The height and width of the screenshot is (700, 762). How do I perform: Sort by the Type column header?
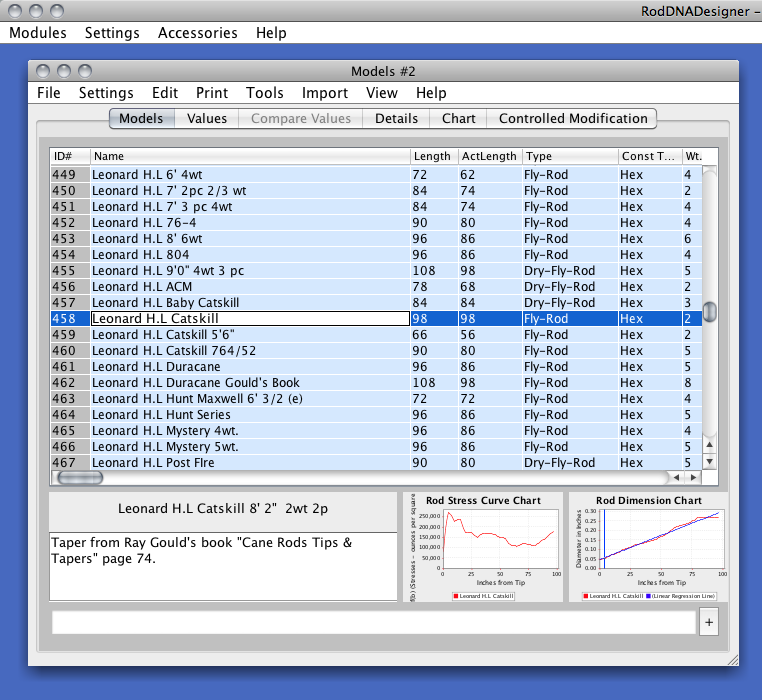click(570, 156)
